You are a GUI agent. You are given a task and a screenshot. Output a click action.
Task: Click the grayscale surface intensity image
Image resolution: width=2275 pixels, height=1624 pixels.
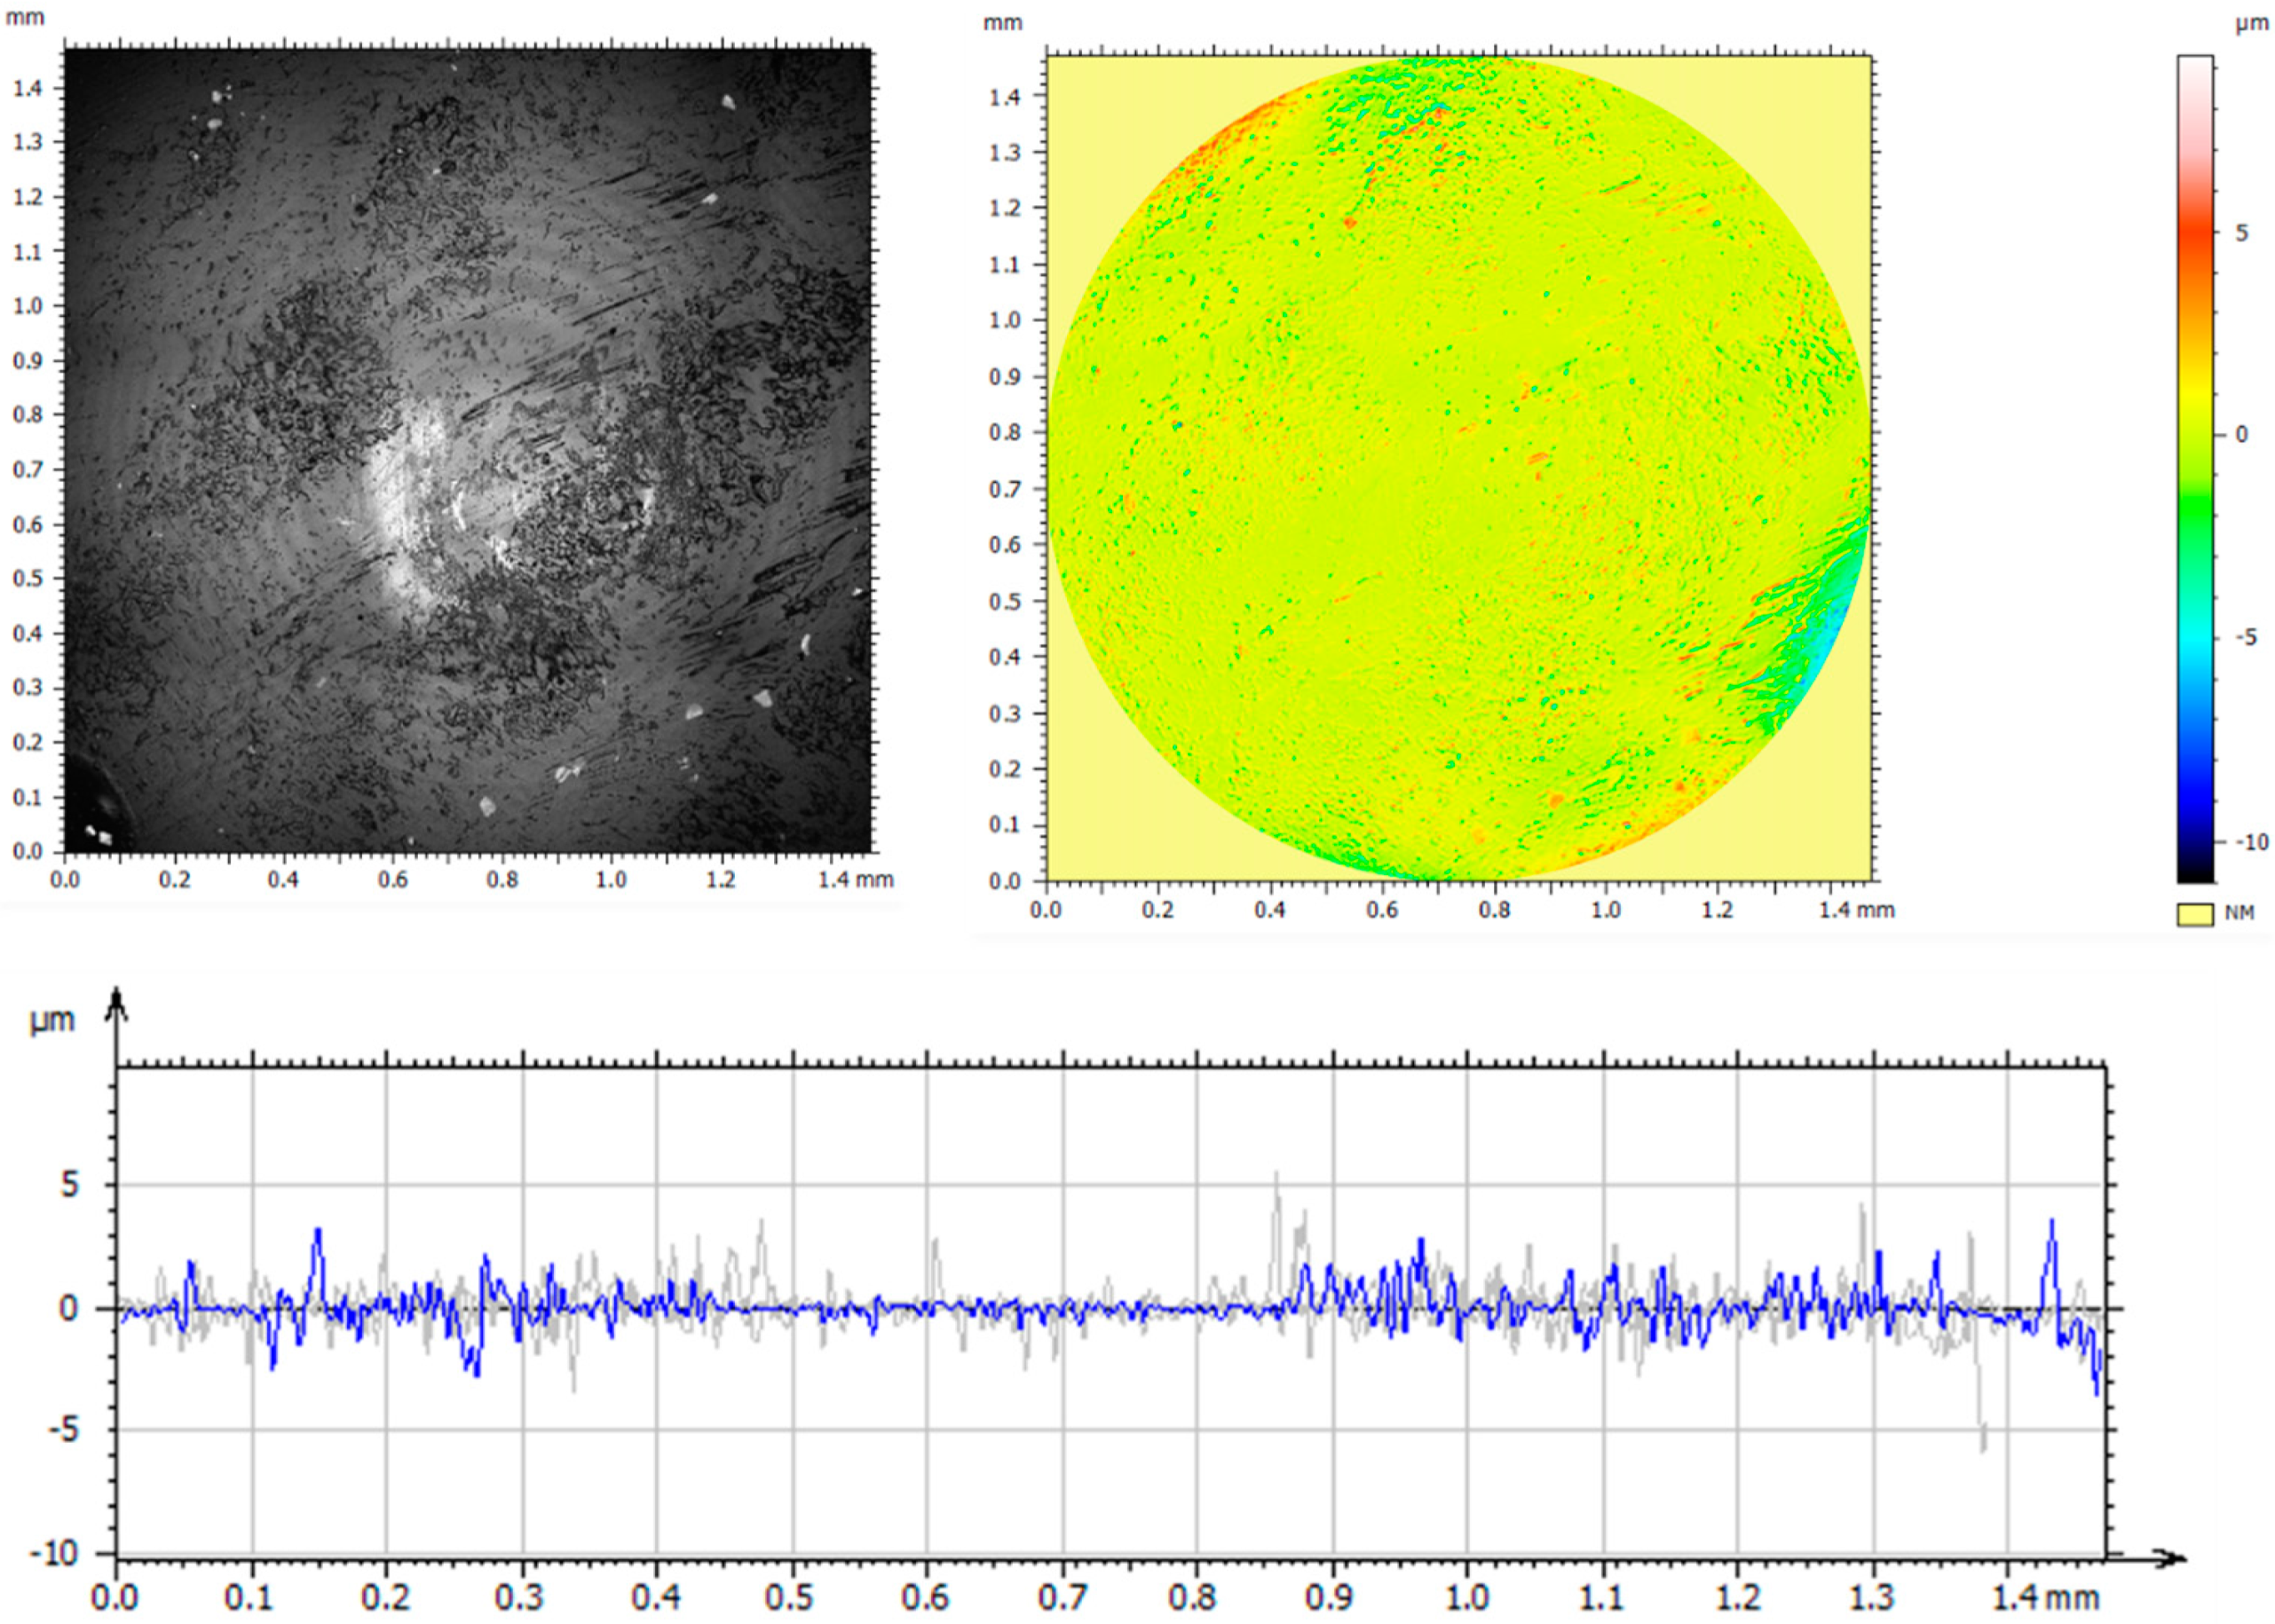[467, 450]
